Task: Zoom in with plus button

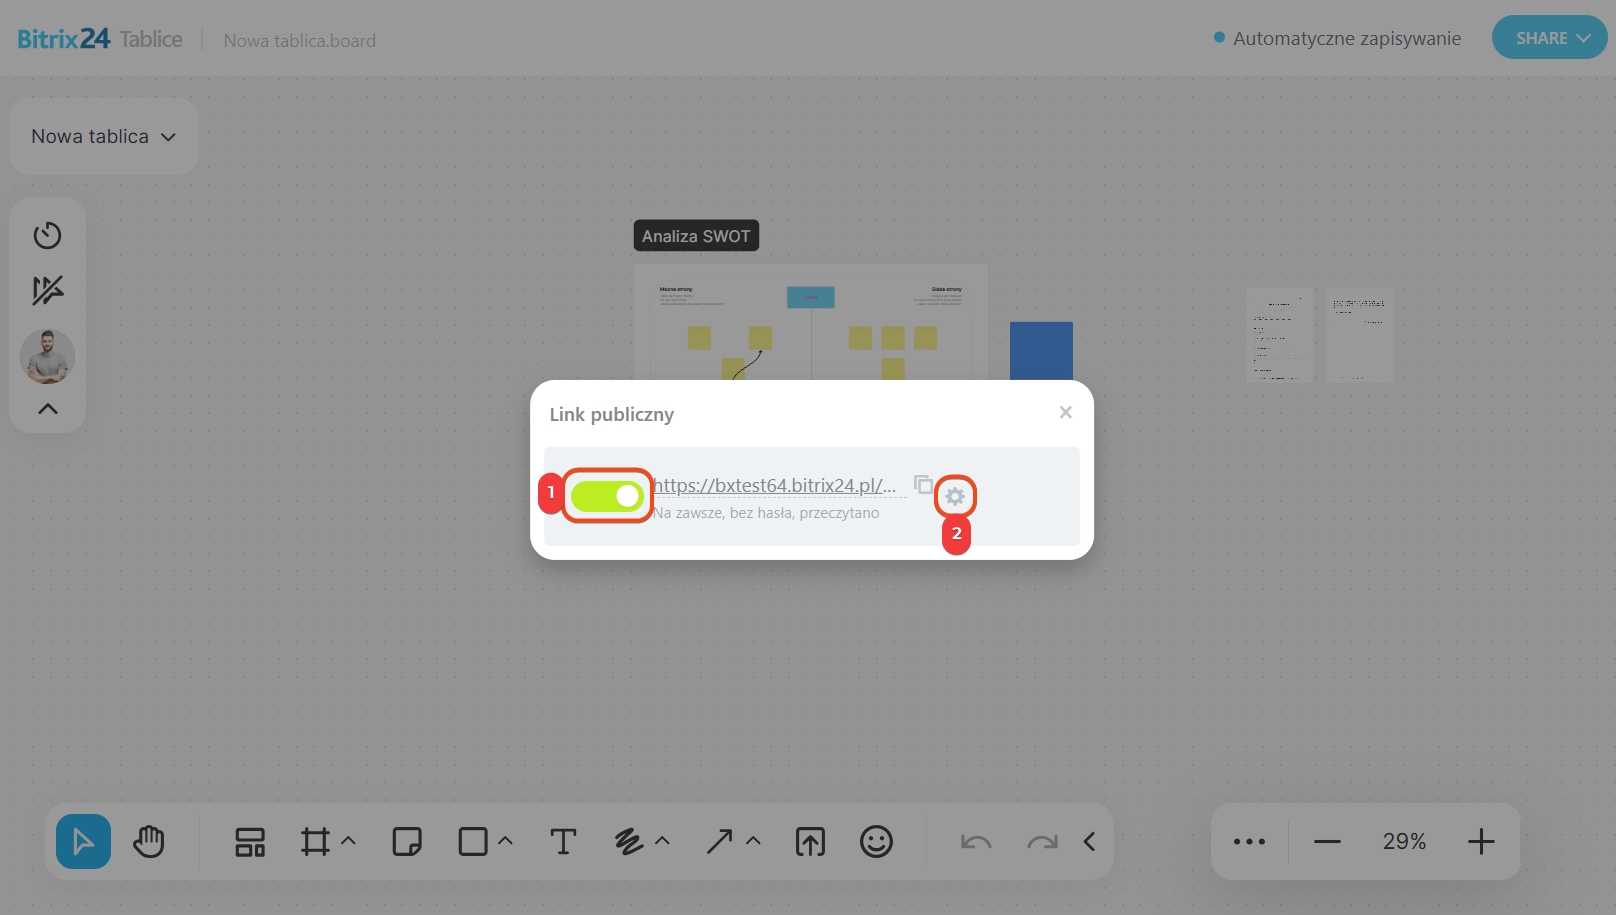Action: pyautogui.click(x=1481, y=842)
